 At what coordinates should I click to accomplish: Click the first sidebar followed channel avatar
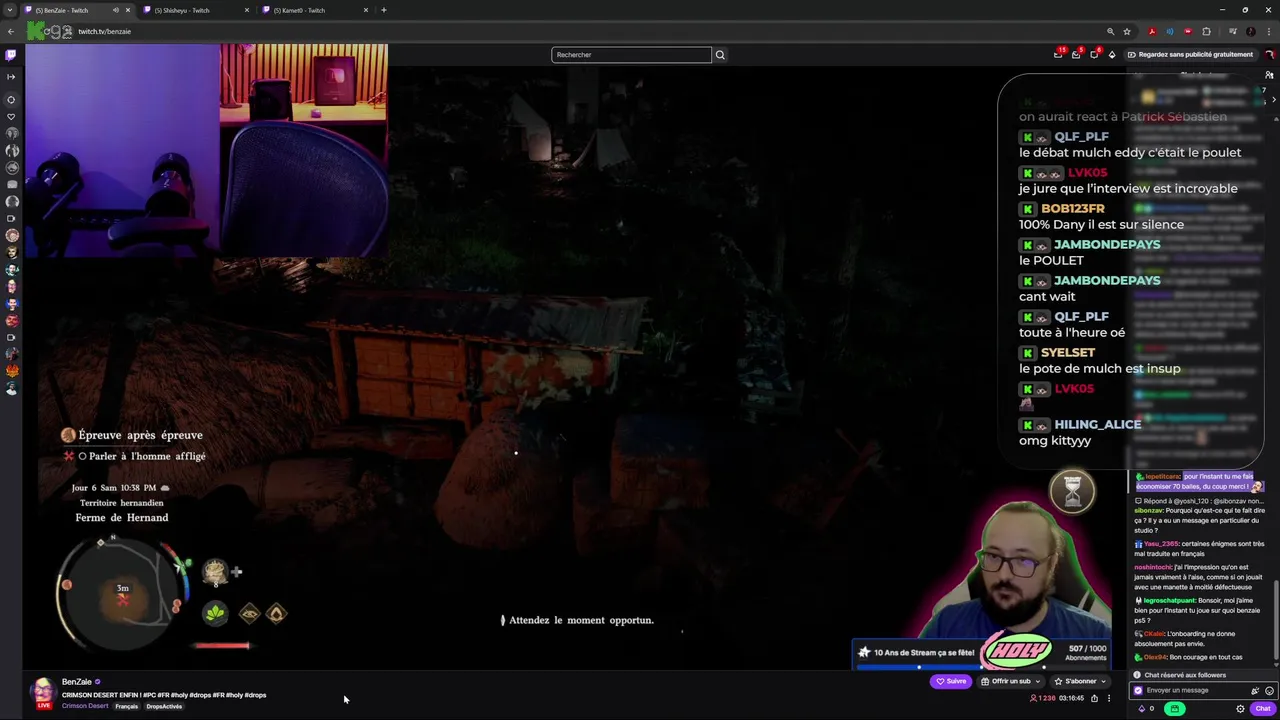click(11, 132)
